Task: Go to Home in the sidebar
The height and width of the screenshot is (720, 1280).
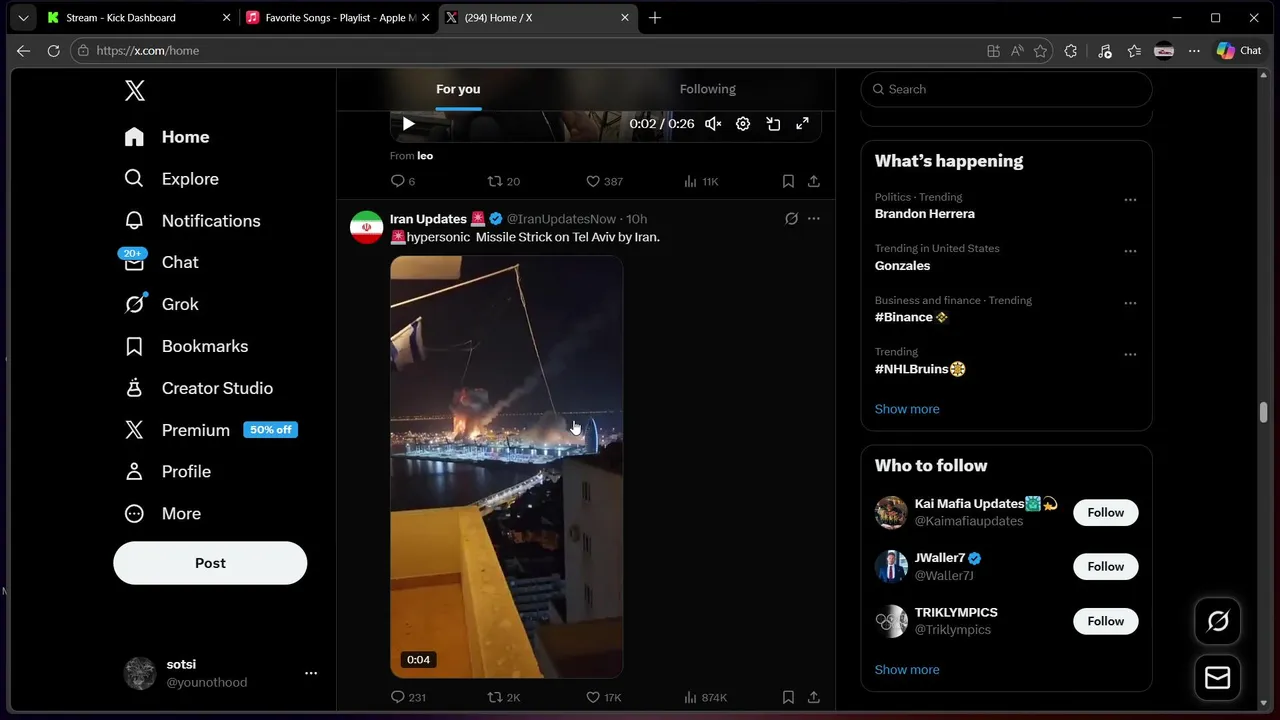Action: tap(167, 137)
